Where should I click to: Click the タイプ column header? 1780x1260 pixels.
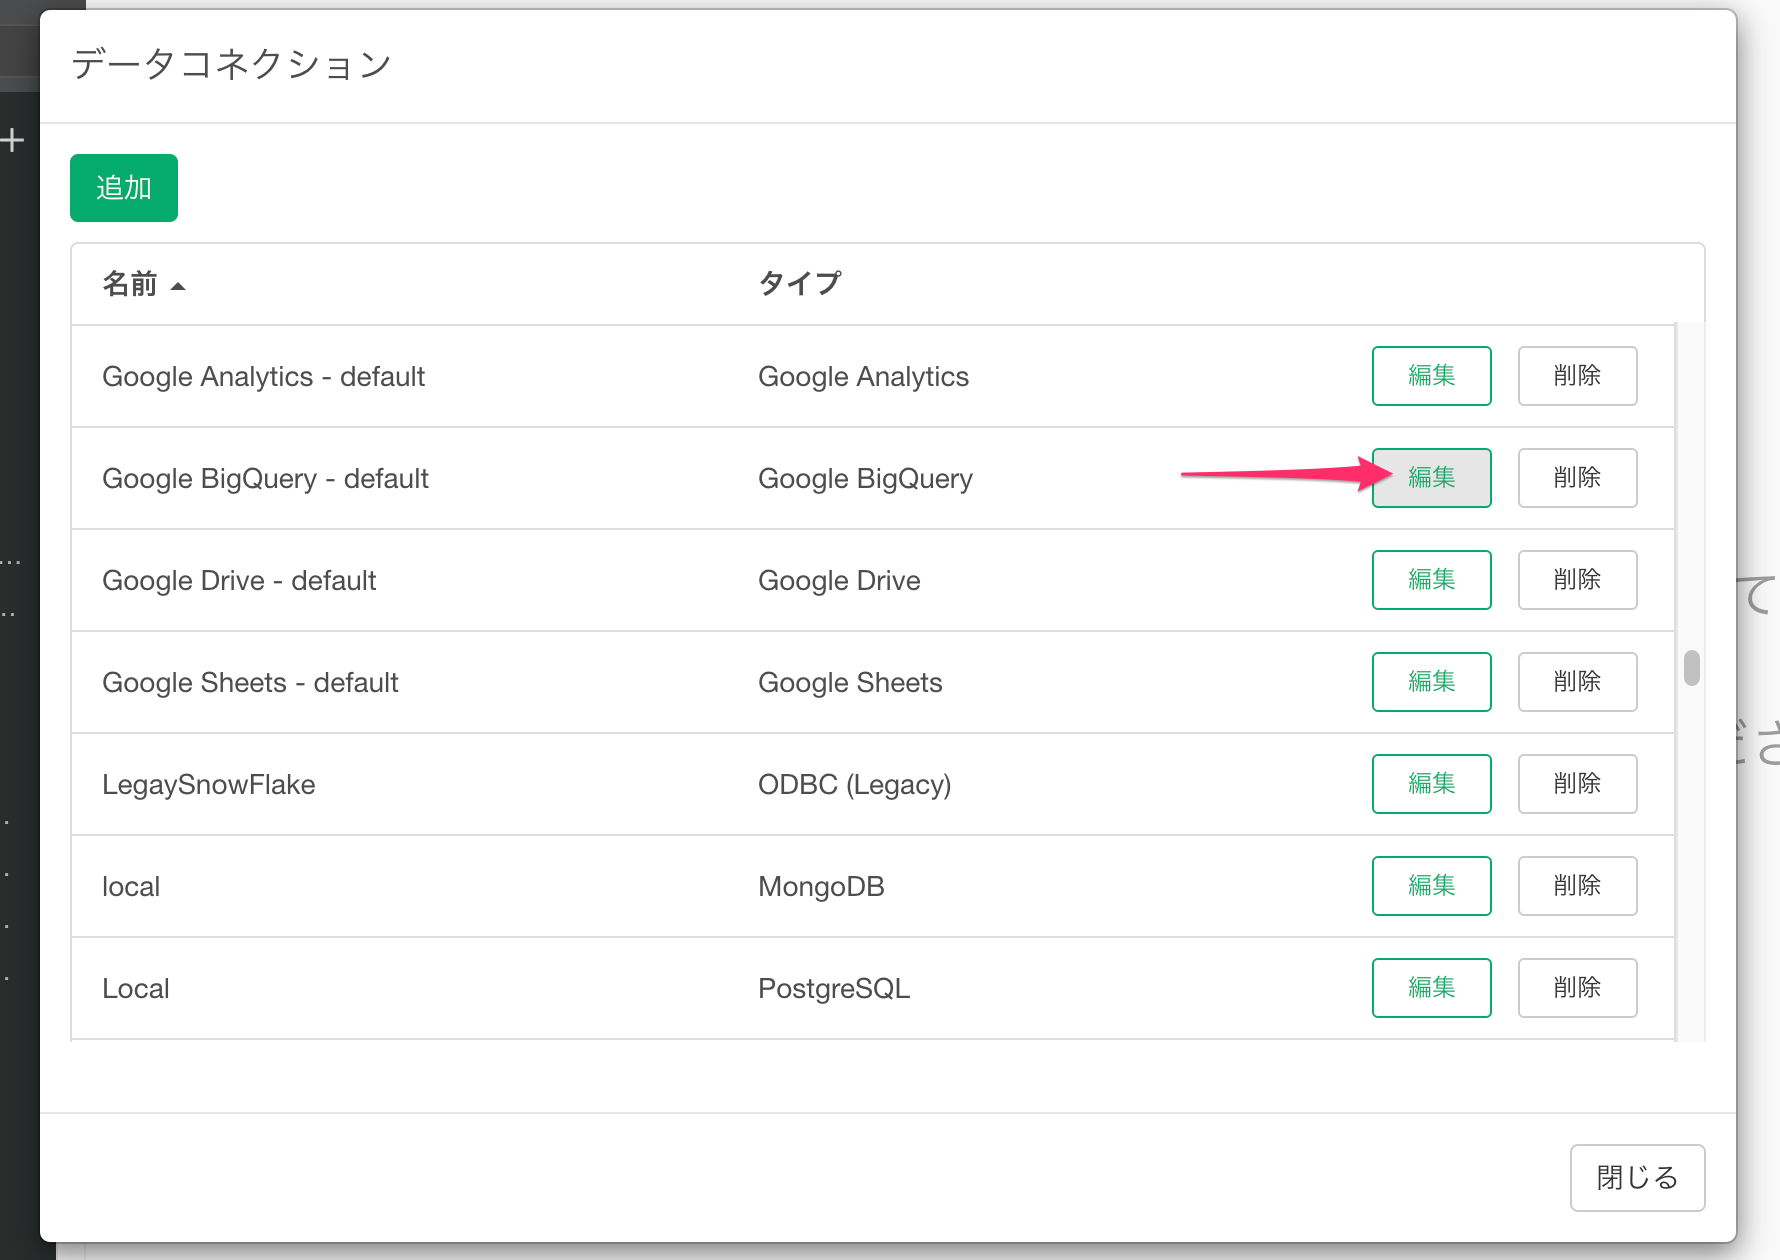click(x=799, y=284)
